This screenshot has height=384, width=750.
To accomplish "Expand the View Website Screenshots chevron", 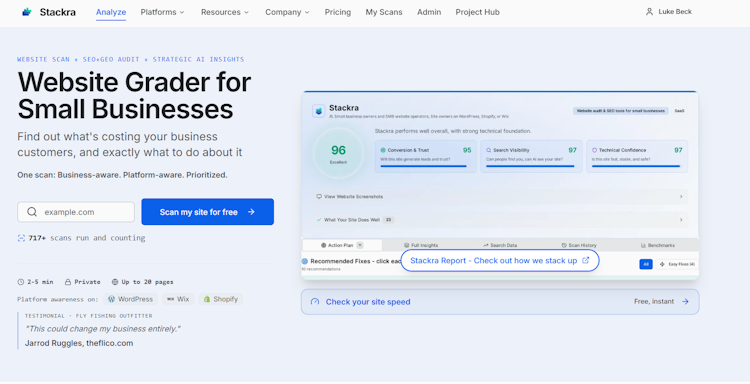I will coord(681,197).
